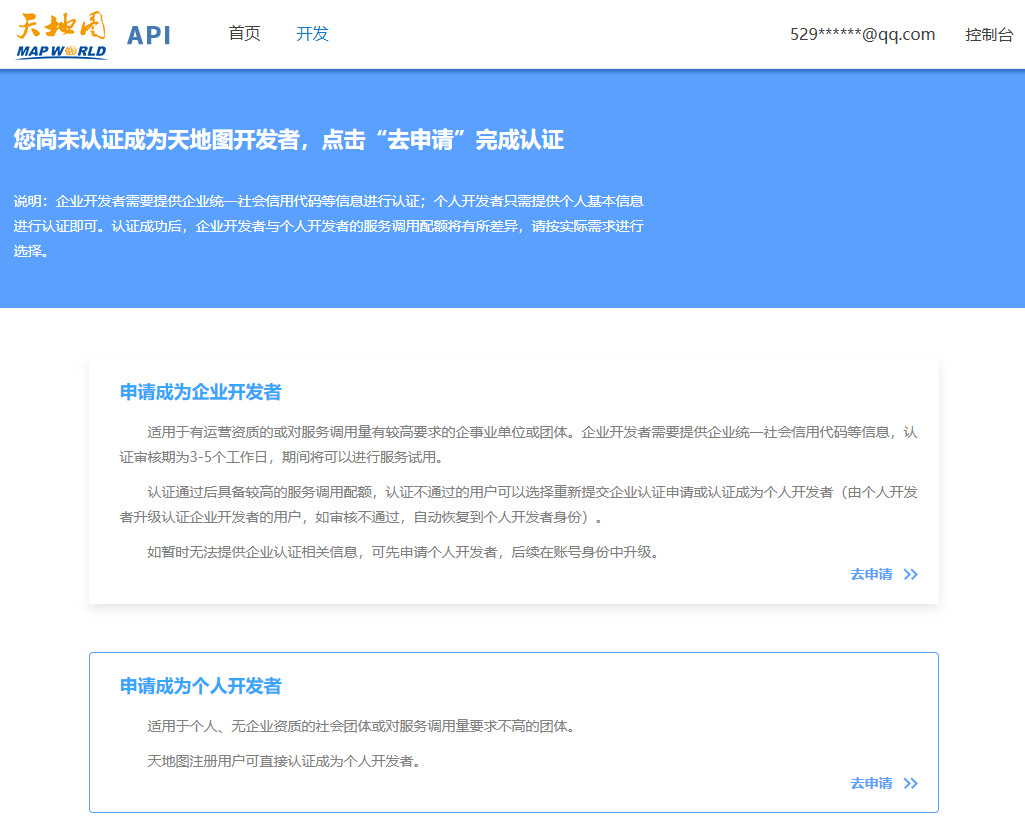
Task: Click 去申请 in the personal developer card
Action: tap(871, 783)
